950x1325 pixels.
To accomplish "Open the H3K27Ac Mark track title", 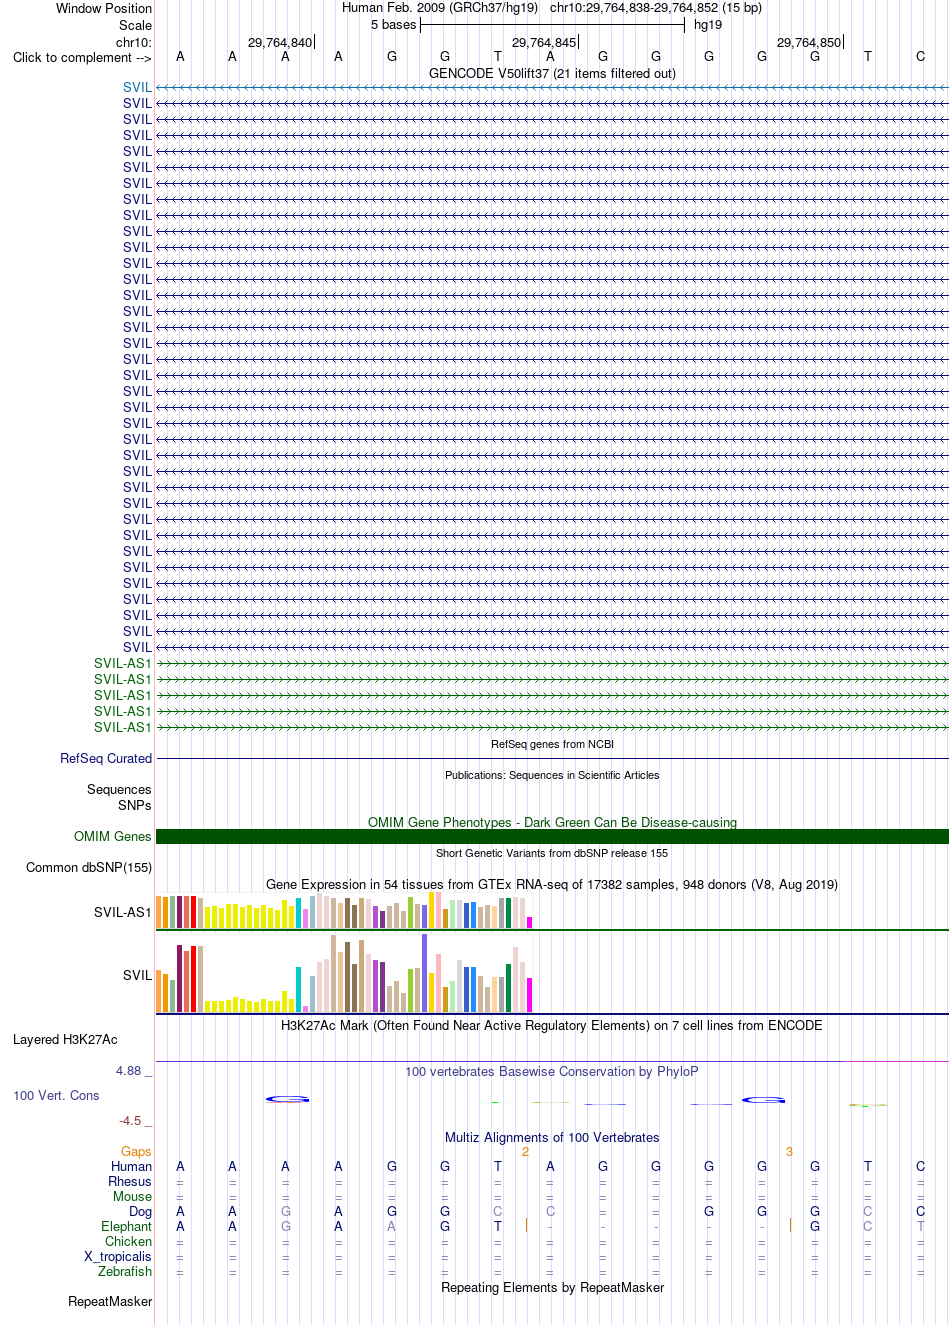I will pos(552,1025).
